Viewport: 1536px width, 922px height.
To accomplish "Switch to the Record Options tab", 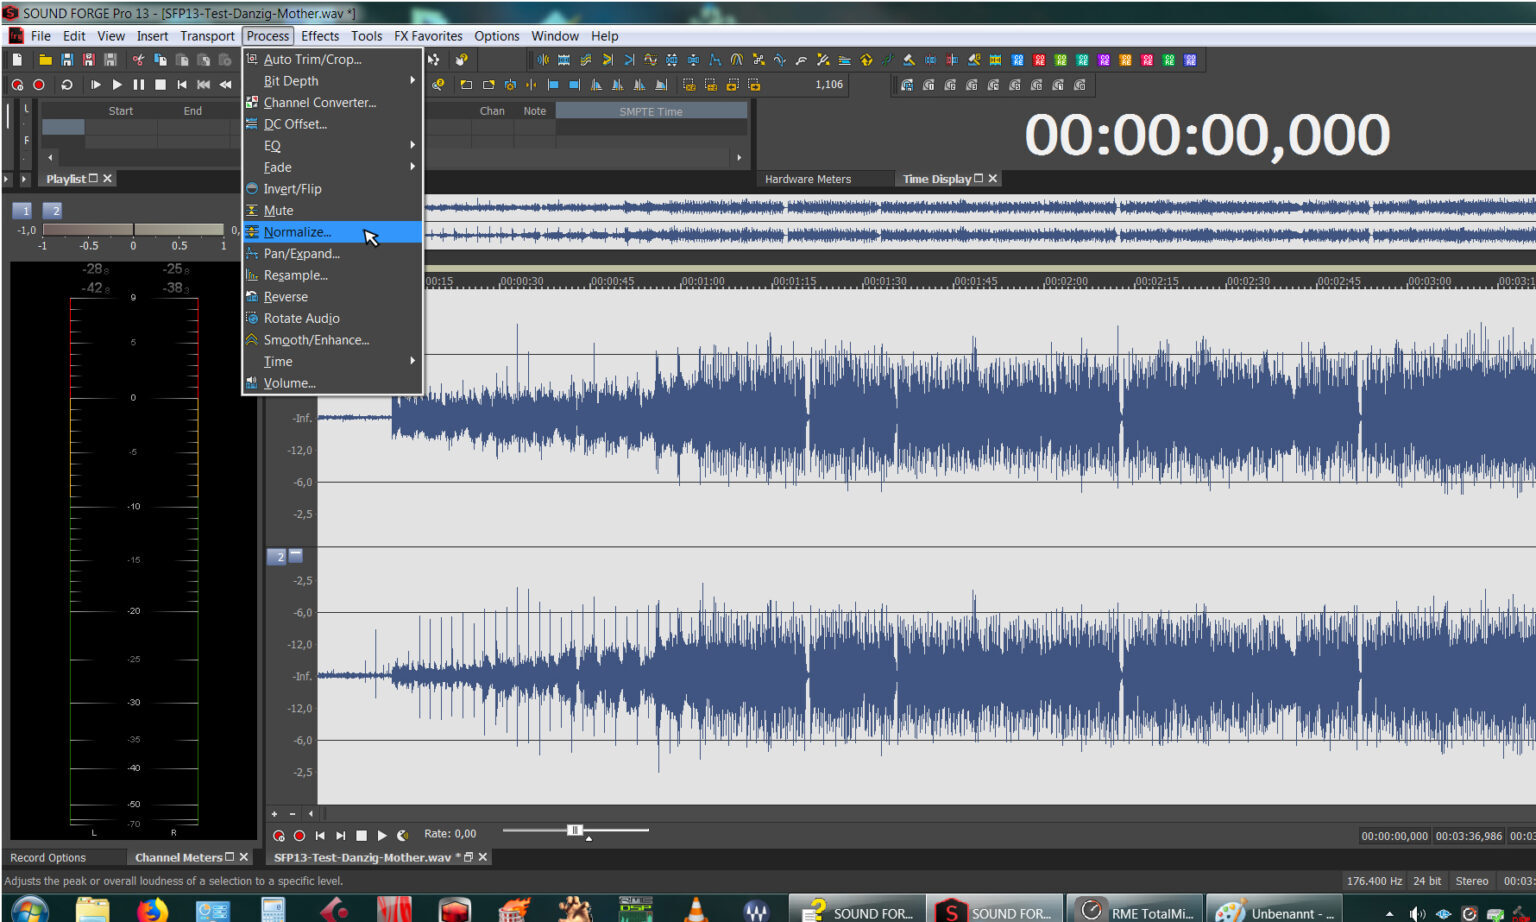I will (48, 858).
